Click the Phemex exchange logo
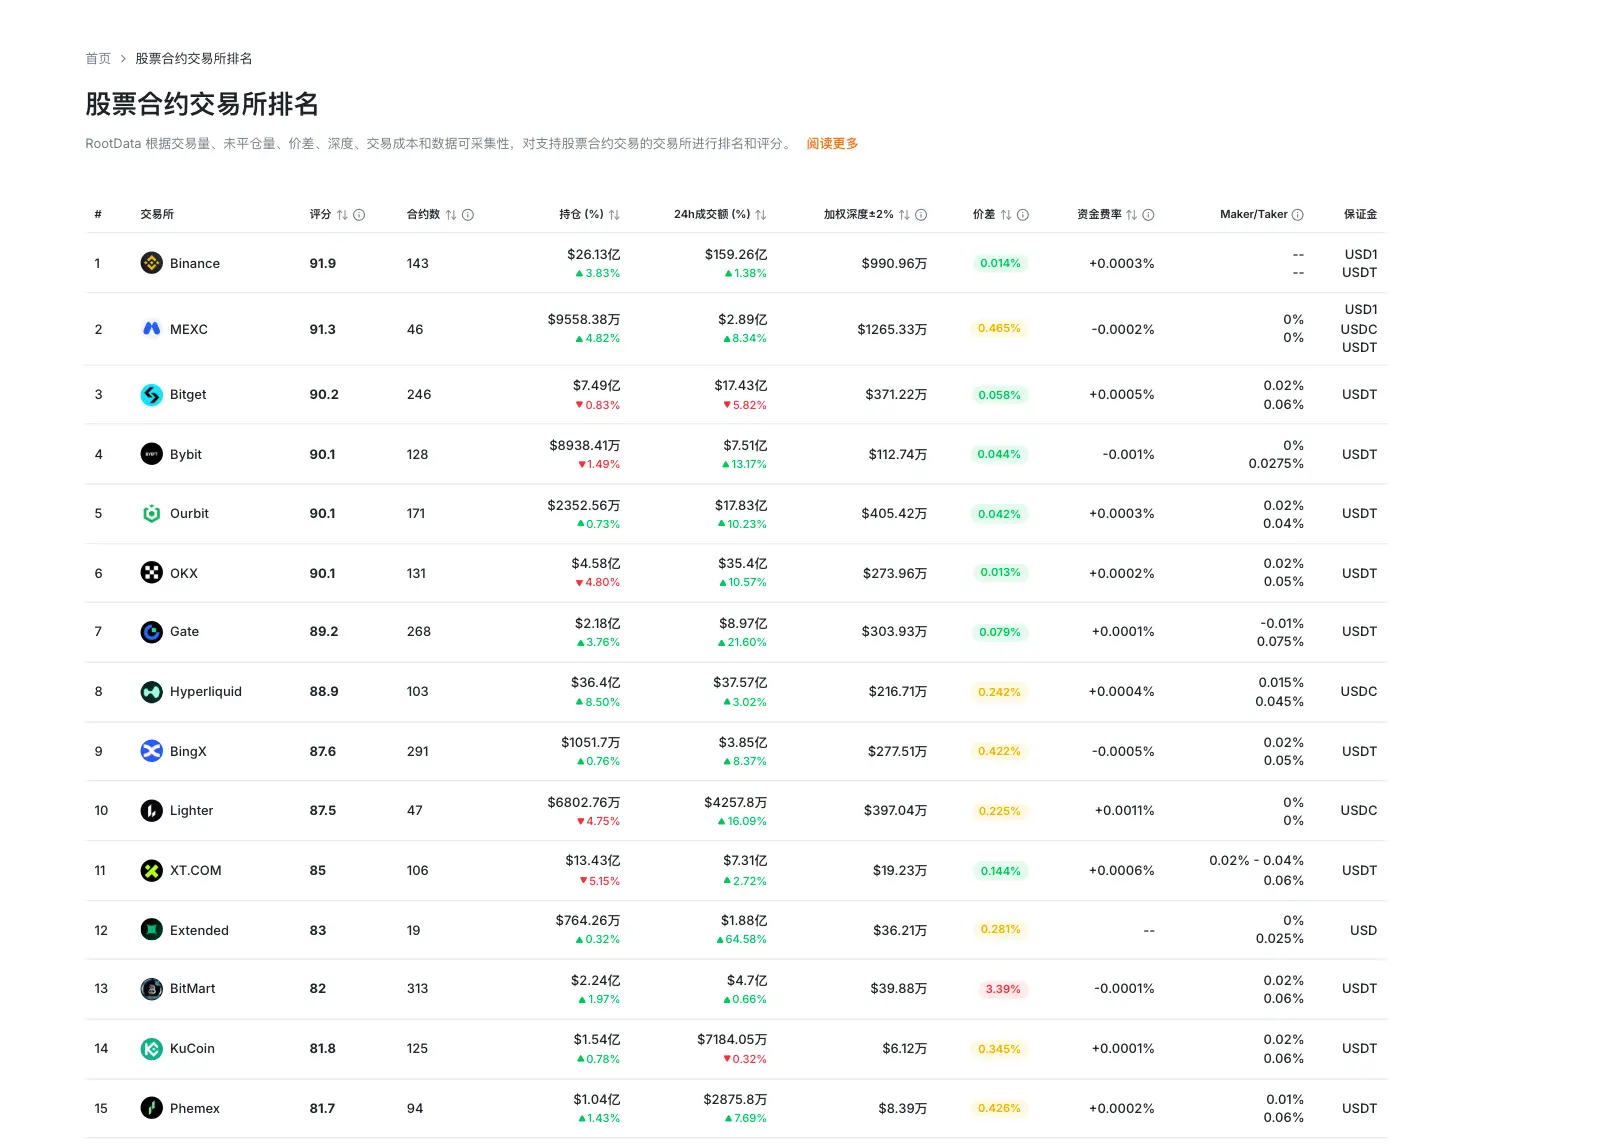The width and height of the screenshot is (1606, 1146). tap(151, 1108)
